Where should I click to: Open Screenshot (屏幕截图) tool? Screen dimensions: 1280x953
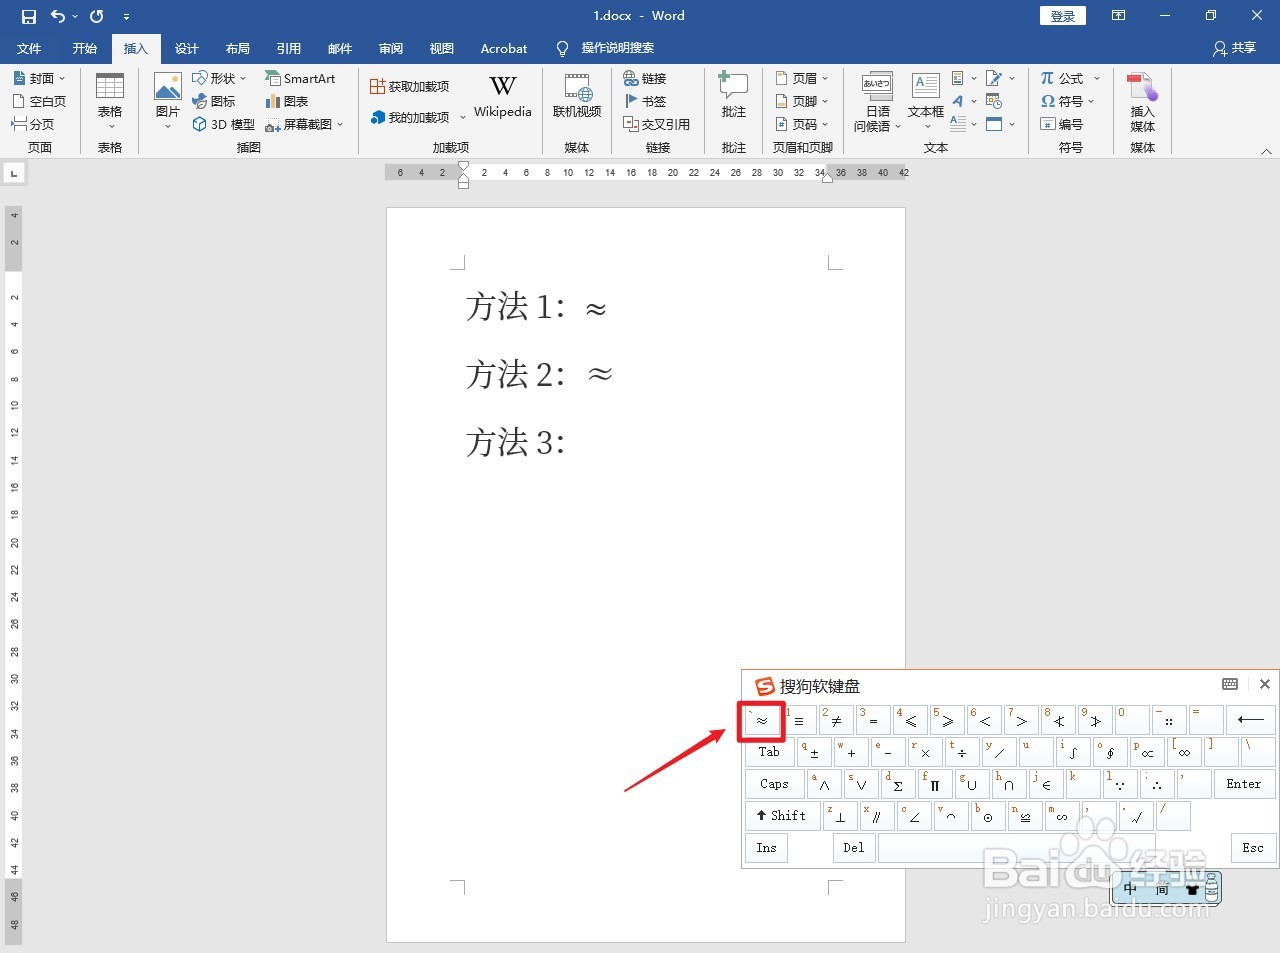304,124
